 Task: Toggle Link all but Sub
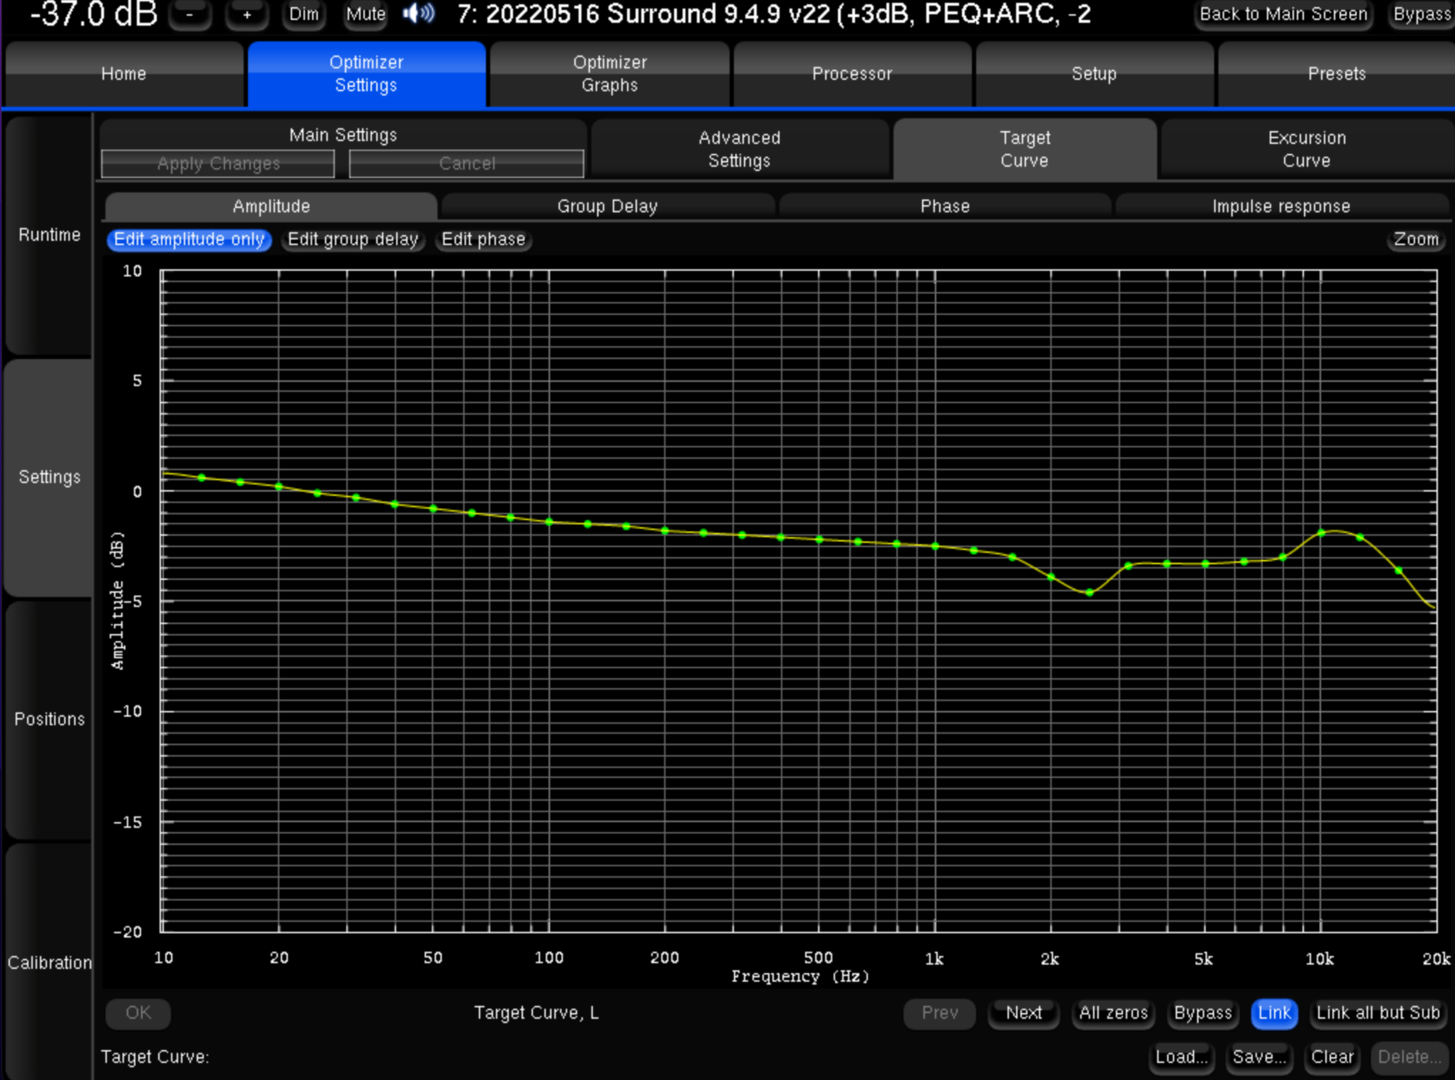[x=1378, y=1013]
